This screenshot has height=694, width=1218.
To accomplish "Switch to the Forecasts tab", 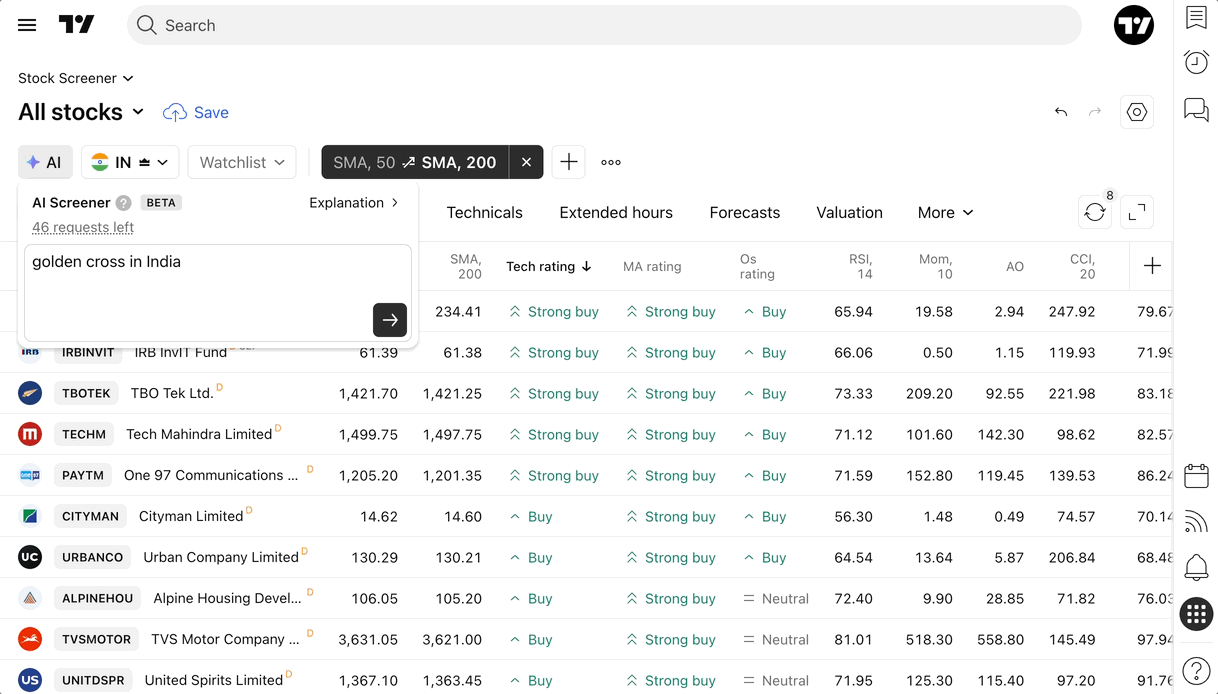I will point(745,212).
